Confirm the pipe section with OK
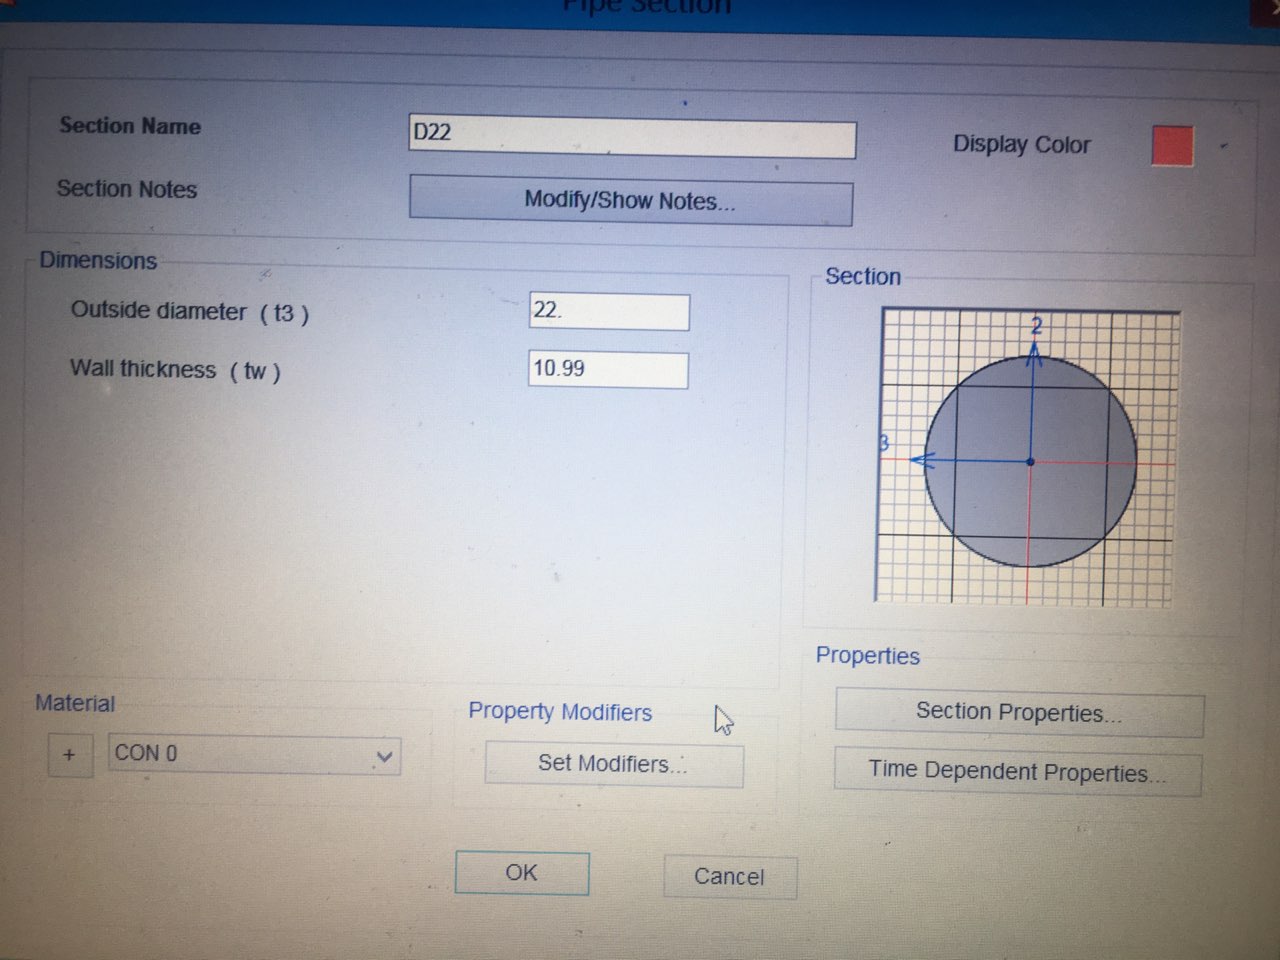 pos(521,873)
